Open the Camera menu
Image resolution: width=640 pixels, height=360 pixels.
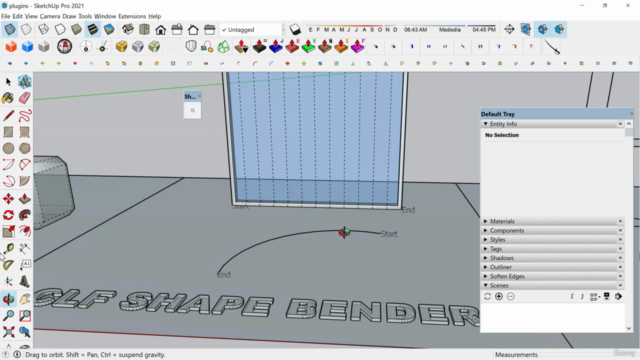(50, 16)
